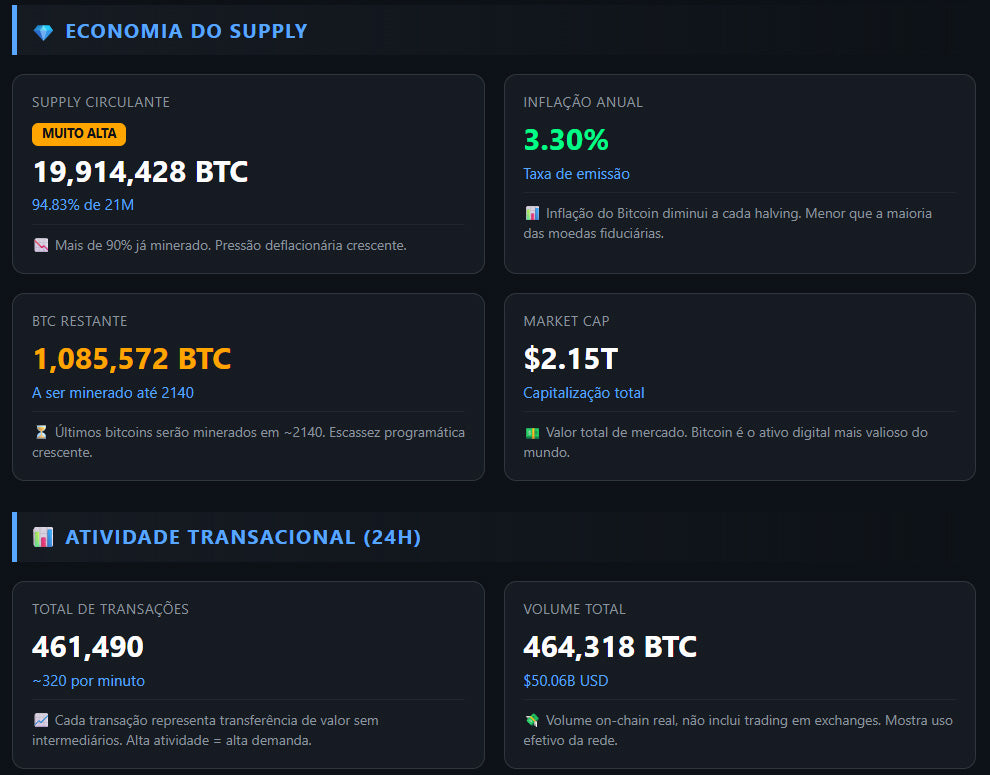Open the "Capitalização total" link
Image resolution: width=990 pixels, height=775 pixels.
pos(583,393)
